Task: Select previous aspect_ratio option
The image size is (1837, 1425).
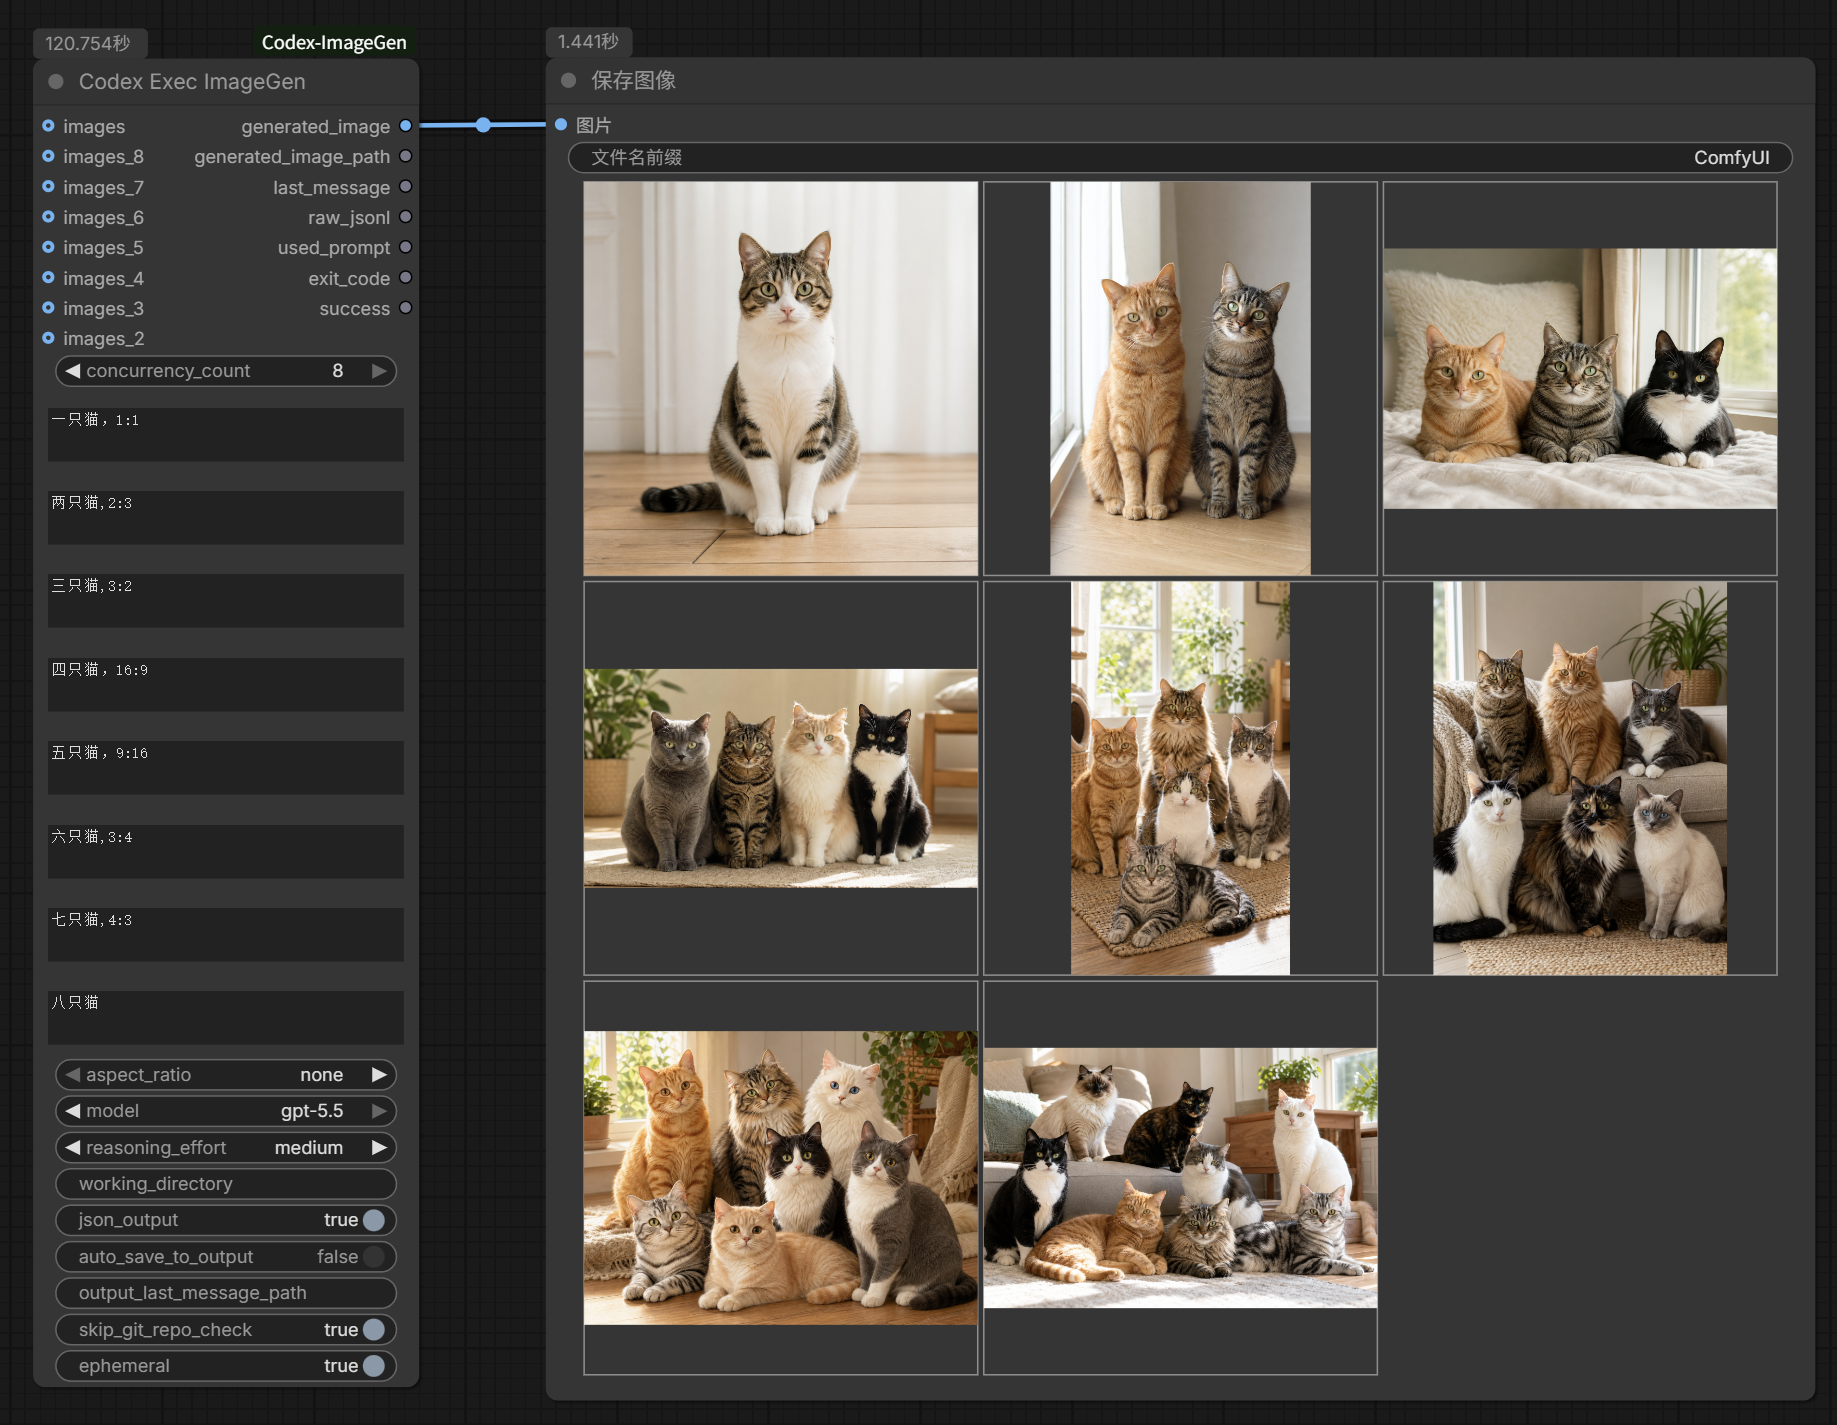Action: [x=73, y=1075]
